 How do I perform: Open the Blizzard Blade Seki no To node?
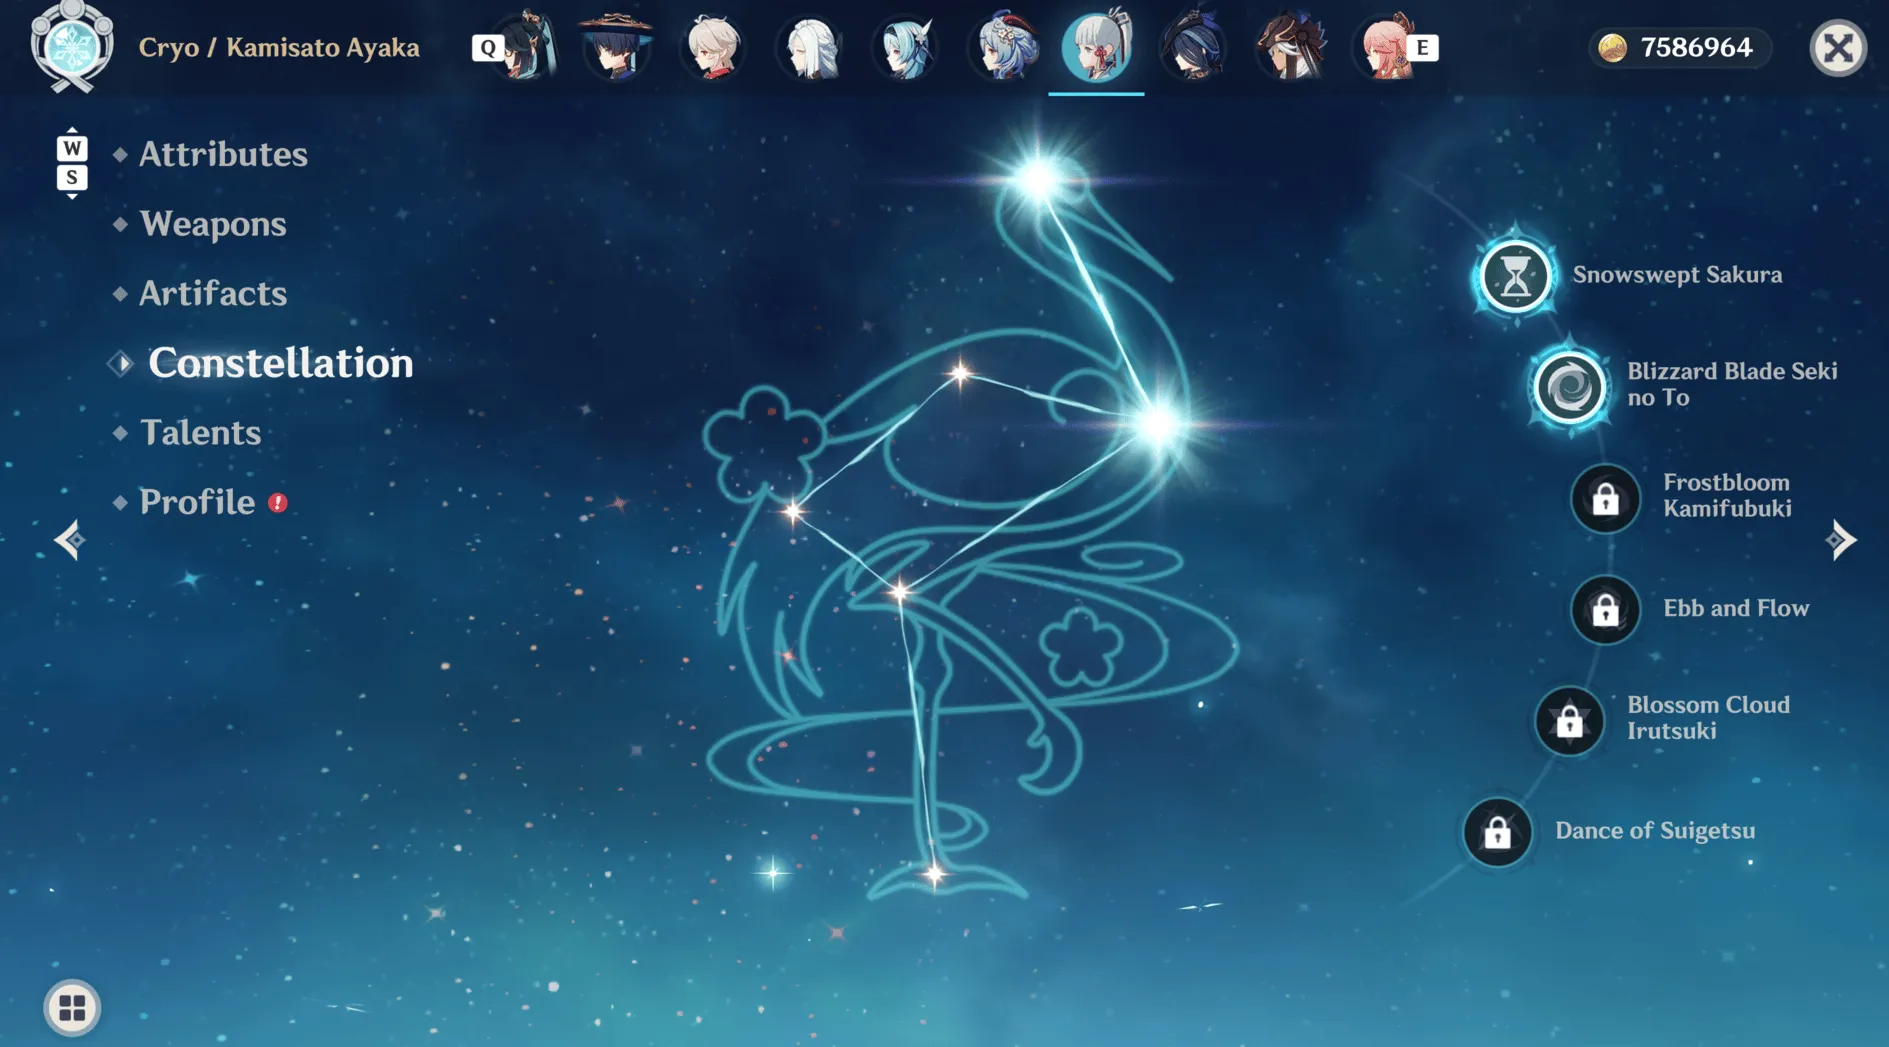1569,387
